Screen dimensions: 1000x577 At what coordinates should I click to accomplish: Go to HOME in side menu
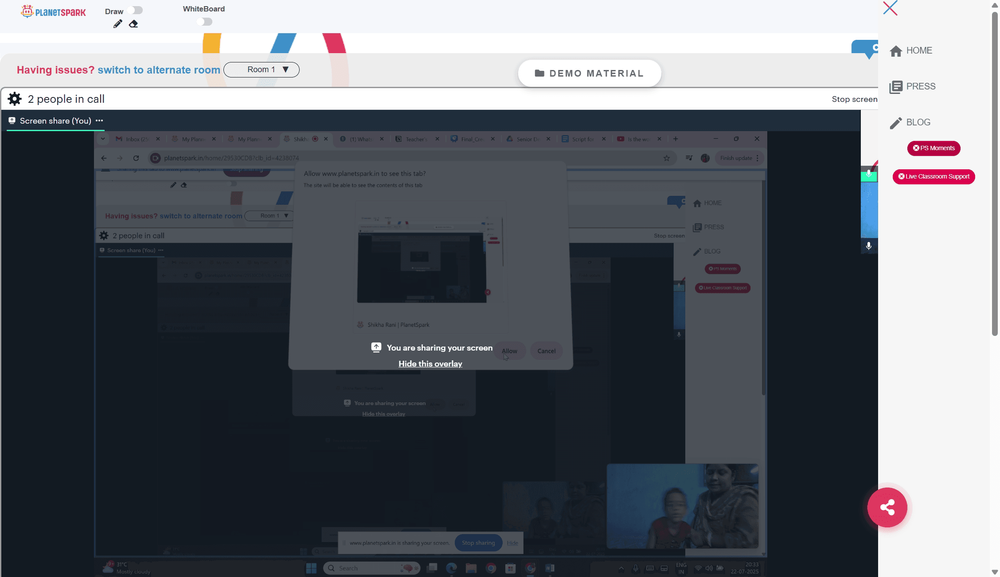[911, 50]
